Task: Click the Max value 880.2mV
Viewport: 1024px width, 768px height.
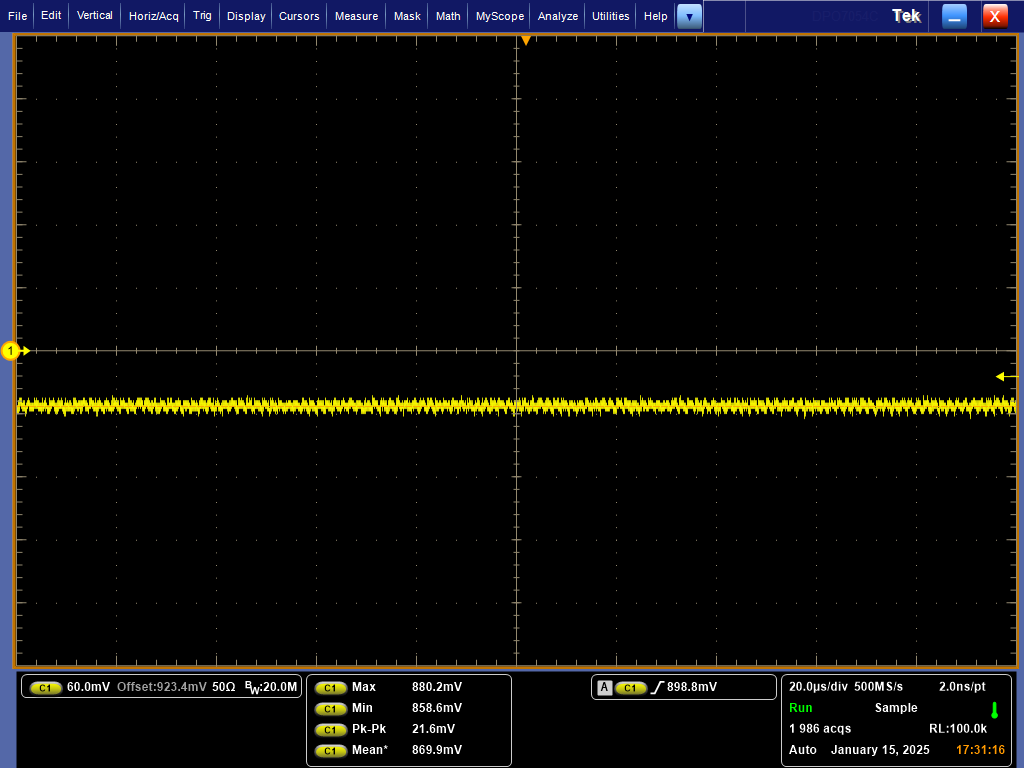Action: tap(437, 687)
